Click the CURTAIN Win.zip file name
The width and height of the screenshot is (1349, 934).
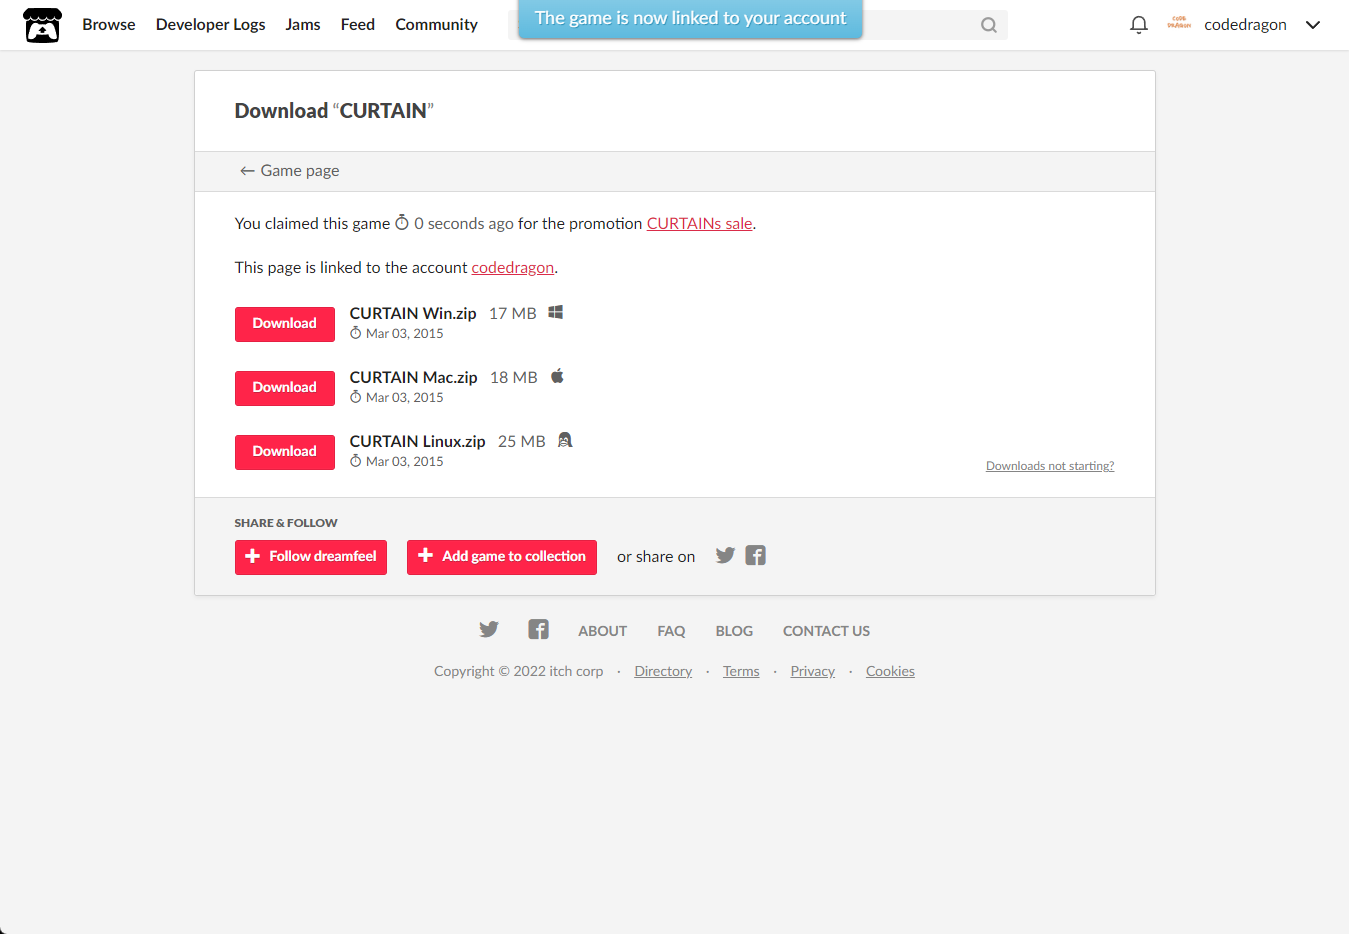coord(413,314)
